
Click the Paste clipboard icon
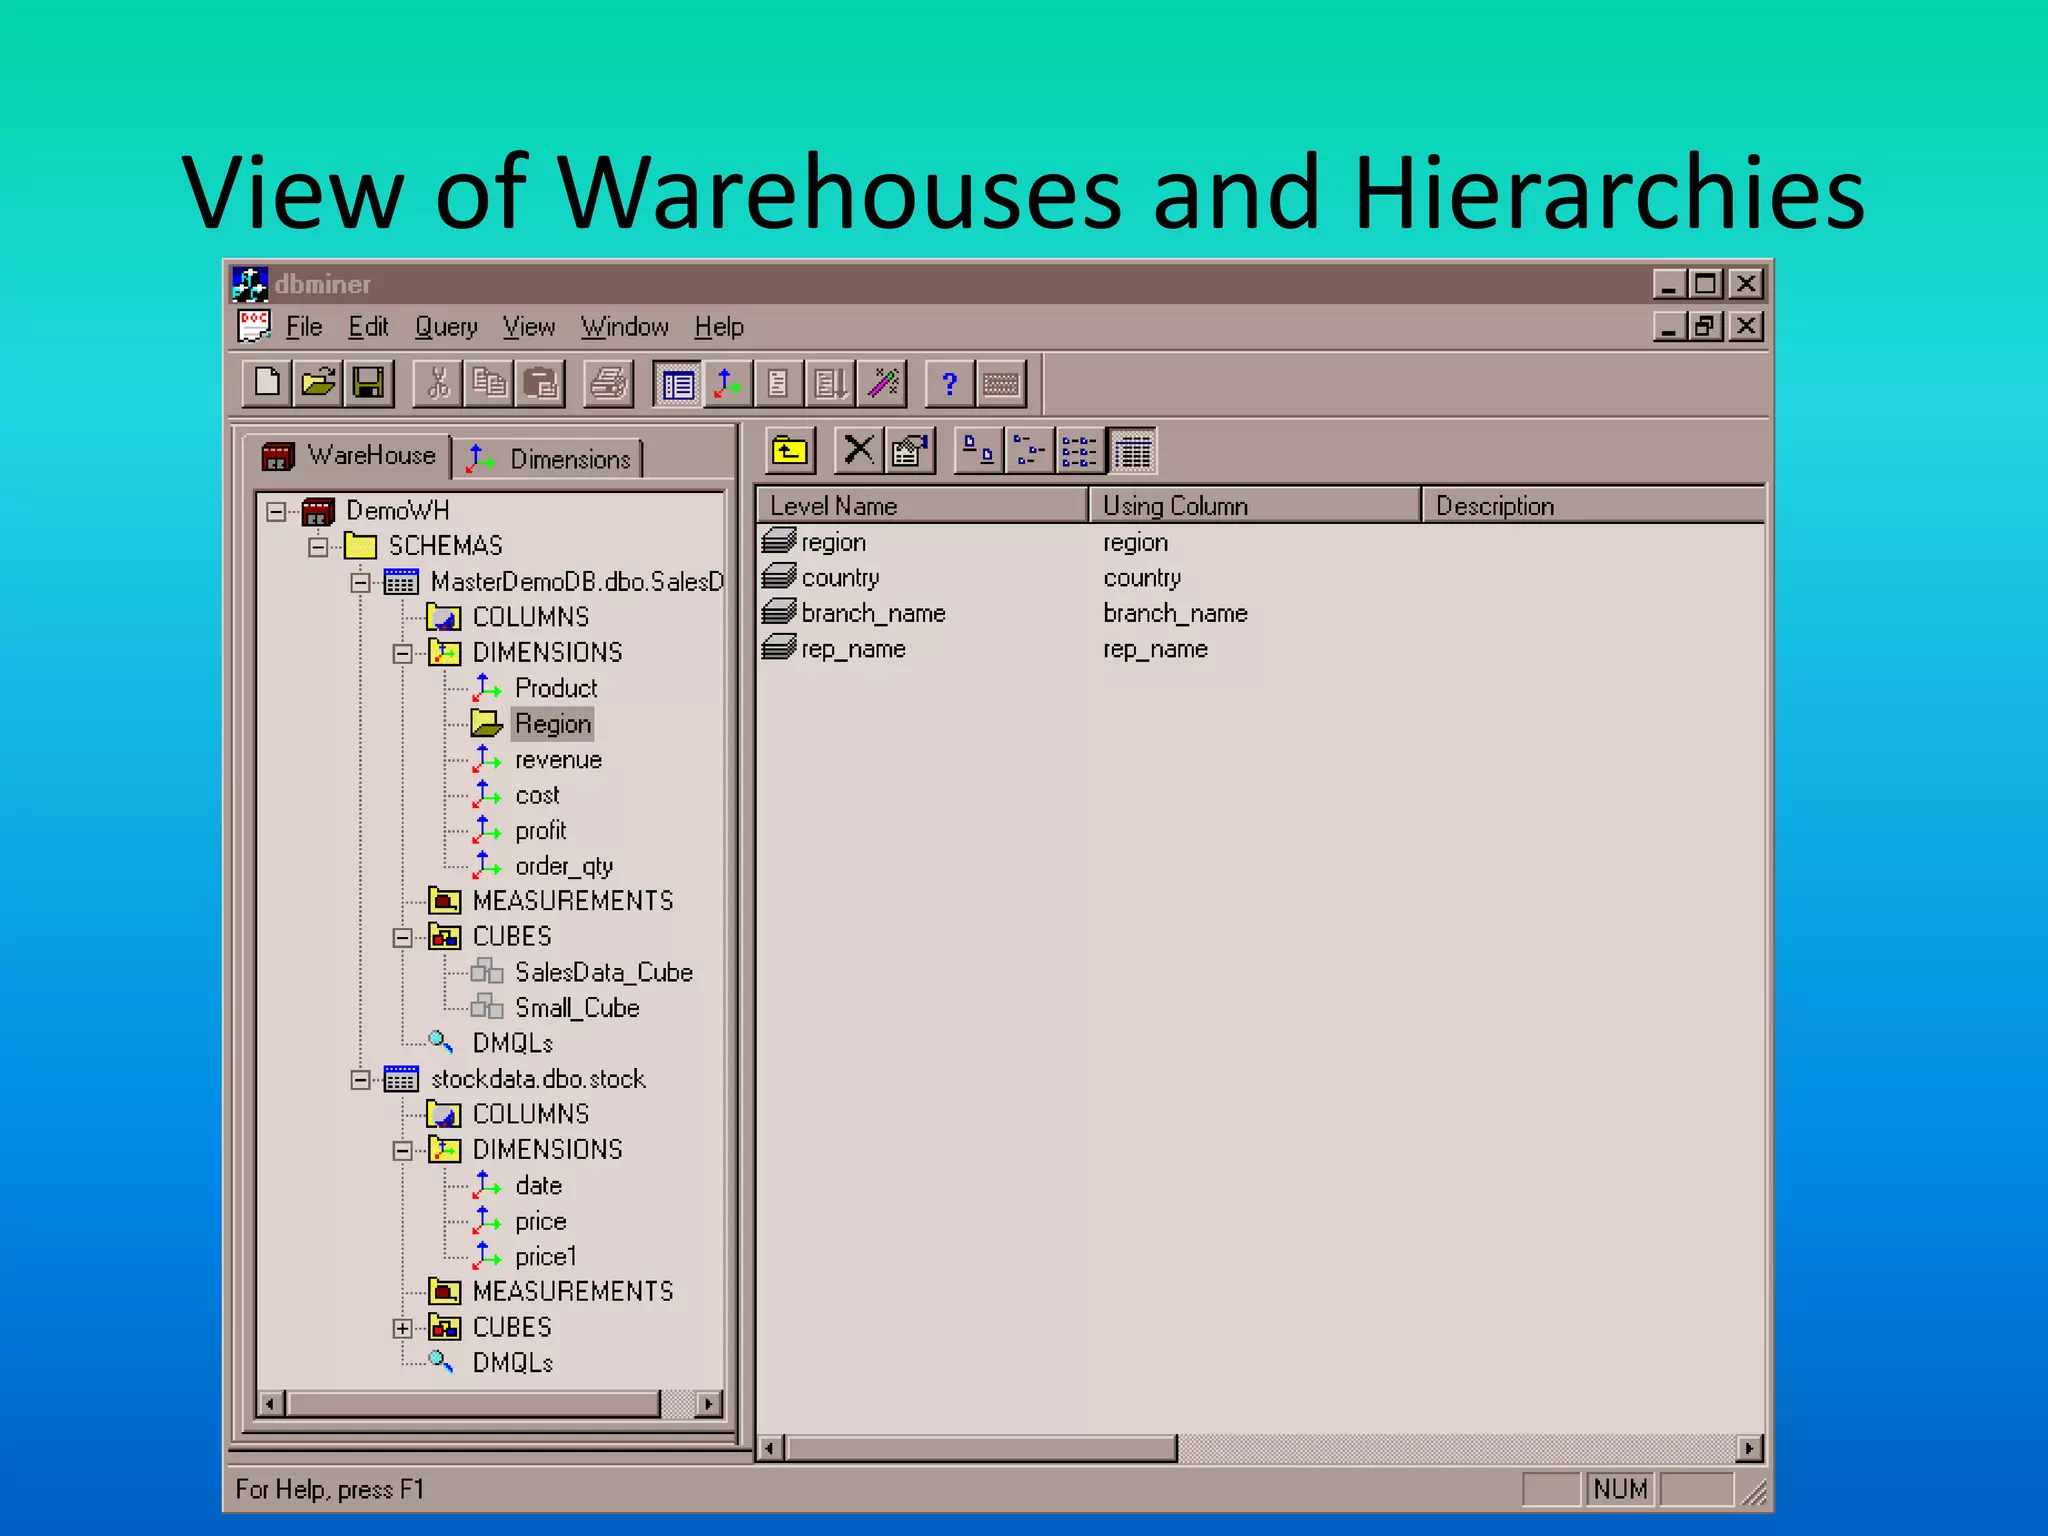tap(540, 384)
